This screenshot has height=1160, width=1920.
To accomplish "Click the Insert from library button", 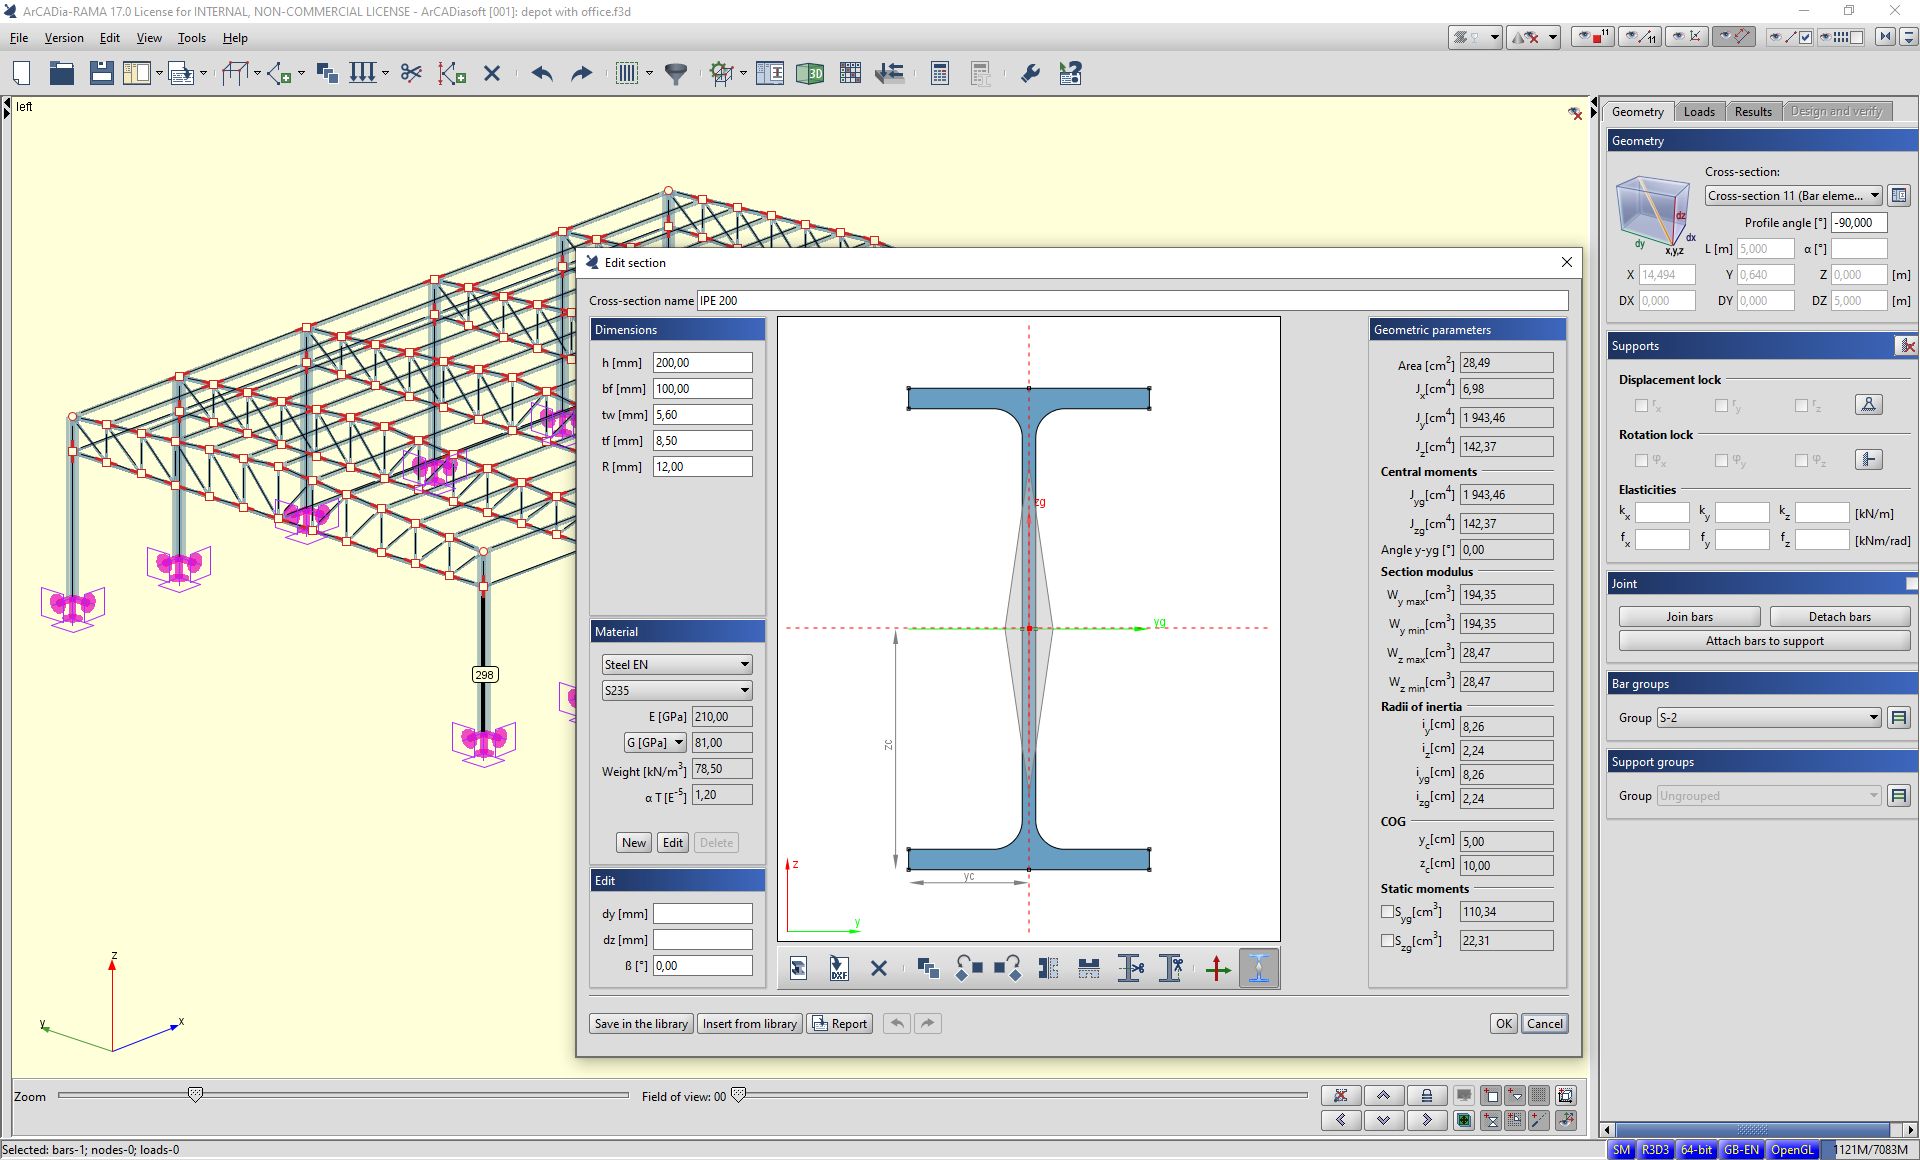I will pyautogui.click(x=749, y=1023).
